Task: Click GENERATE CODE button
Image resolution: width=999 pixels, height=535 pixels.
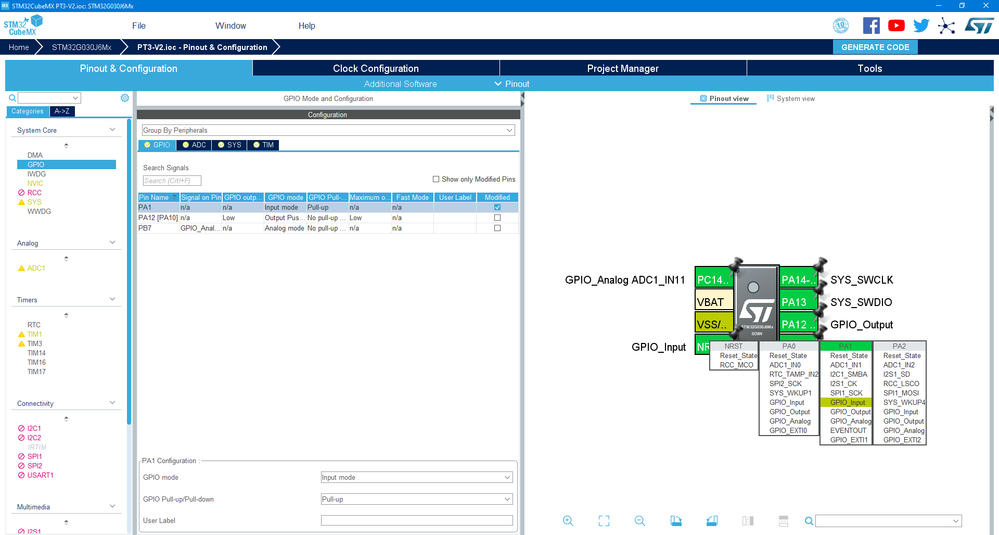Action: click(x=875, y=47)
